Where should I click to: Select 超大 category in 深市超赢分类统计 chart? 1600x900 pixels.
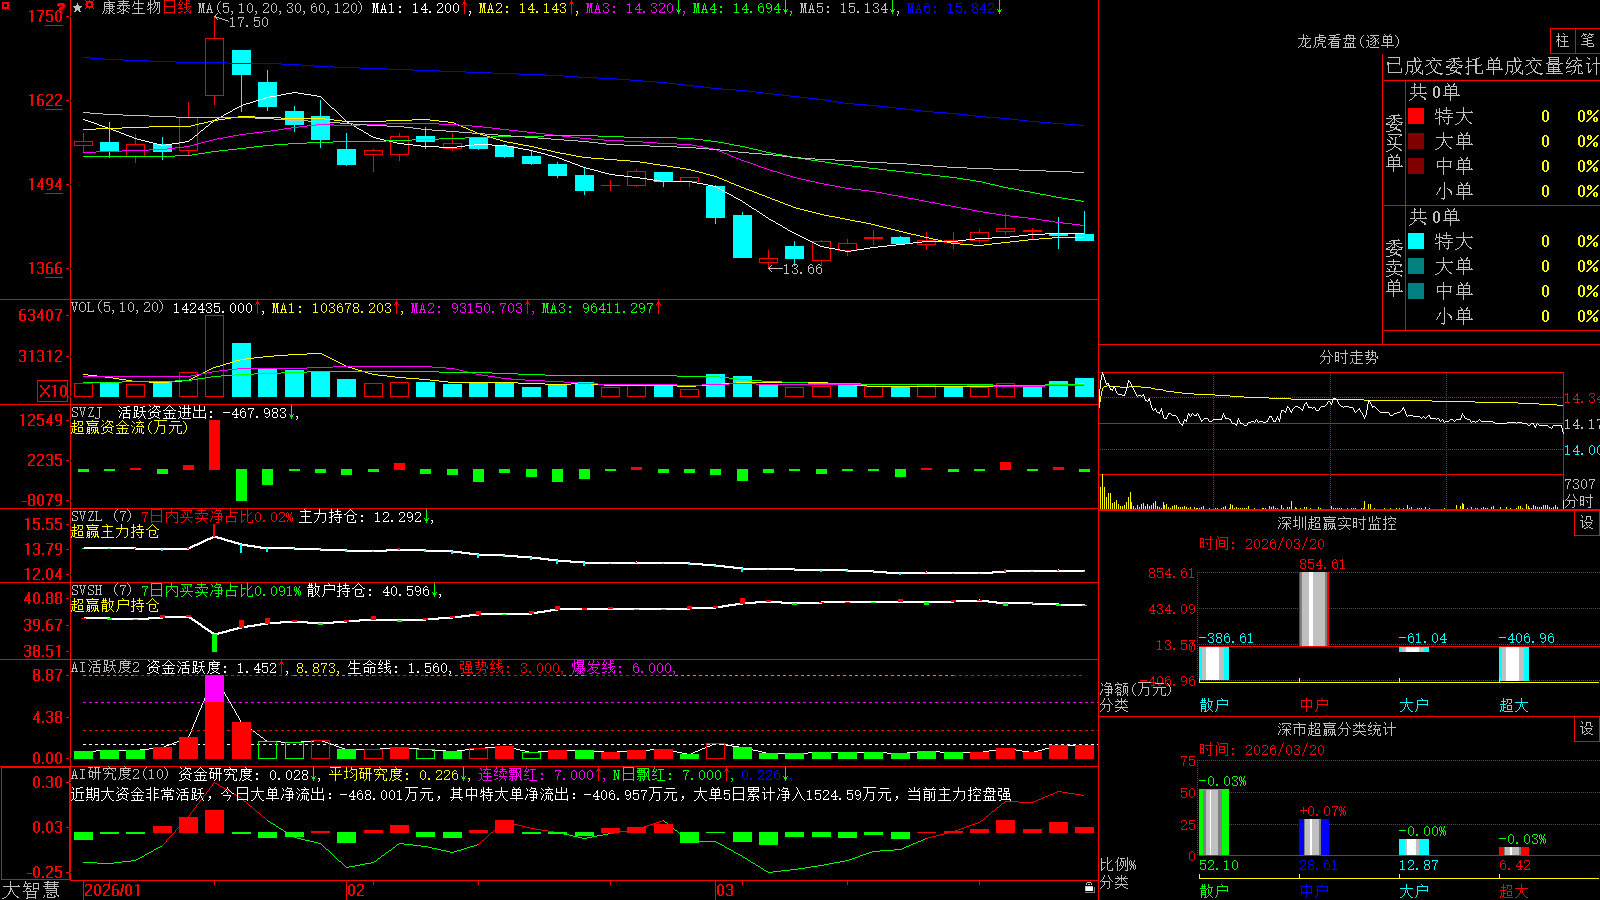(x=1514, y=891)
